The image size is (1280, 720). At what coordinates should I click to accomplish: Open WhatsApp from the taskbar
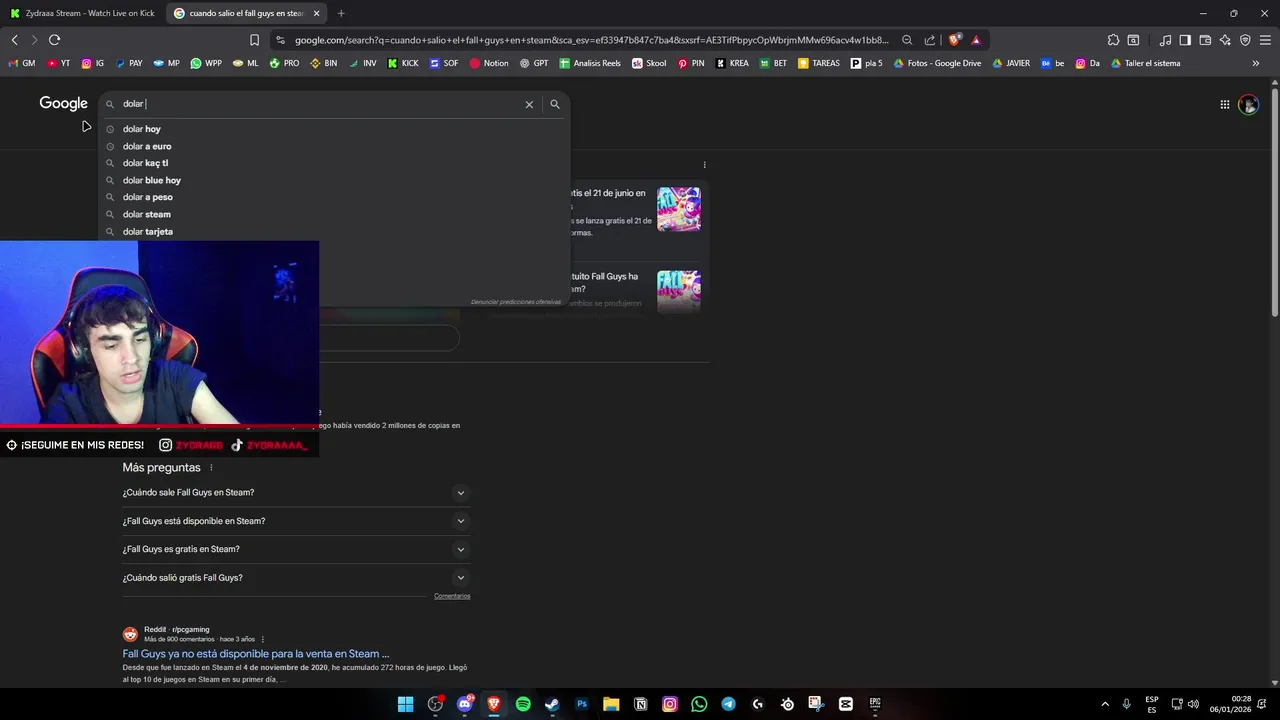point(699,704)
